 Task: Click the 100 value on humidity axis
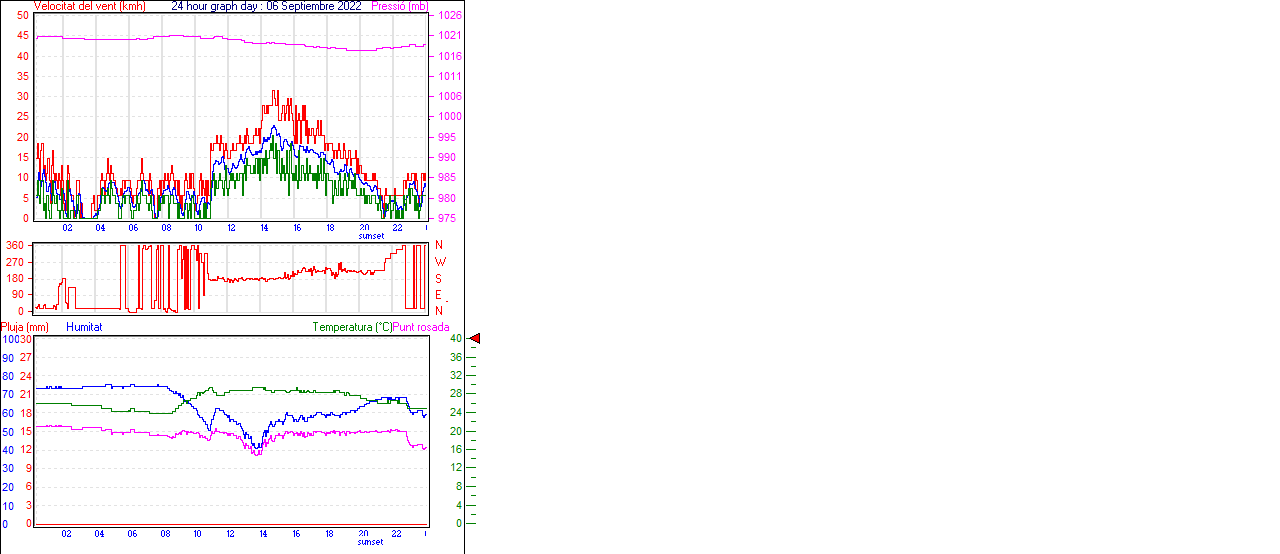click(9, 339)
